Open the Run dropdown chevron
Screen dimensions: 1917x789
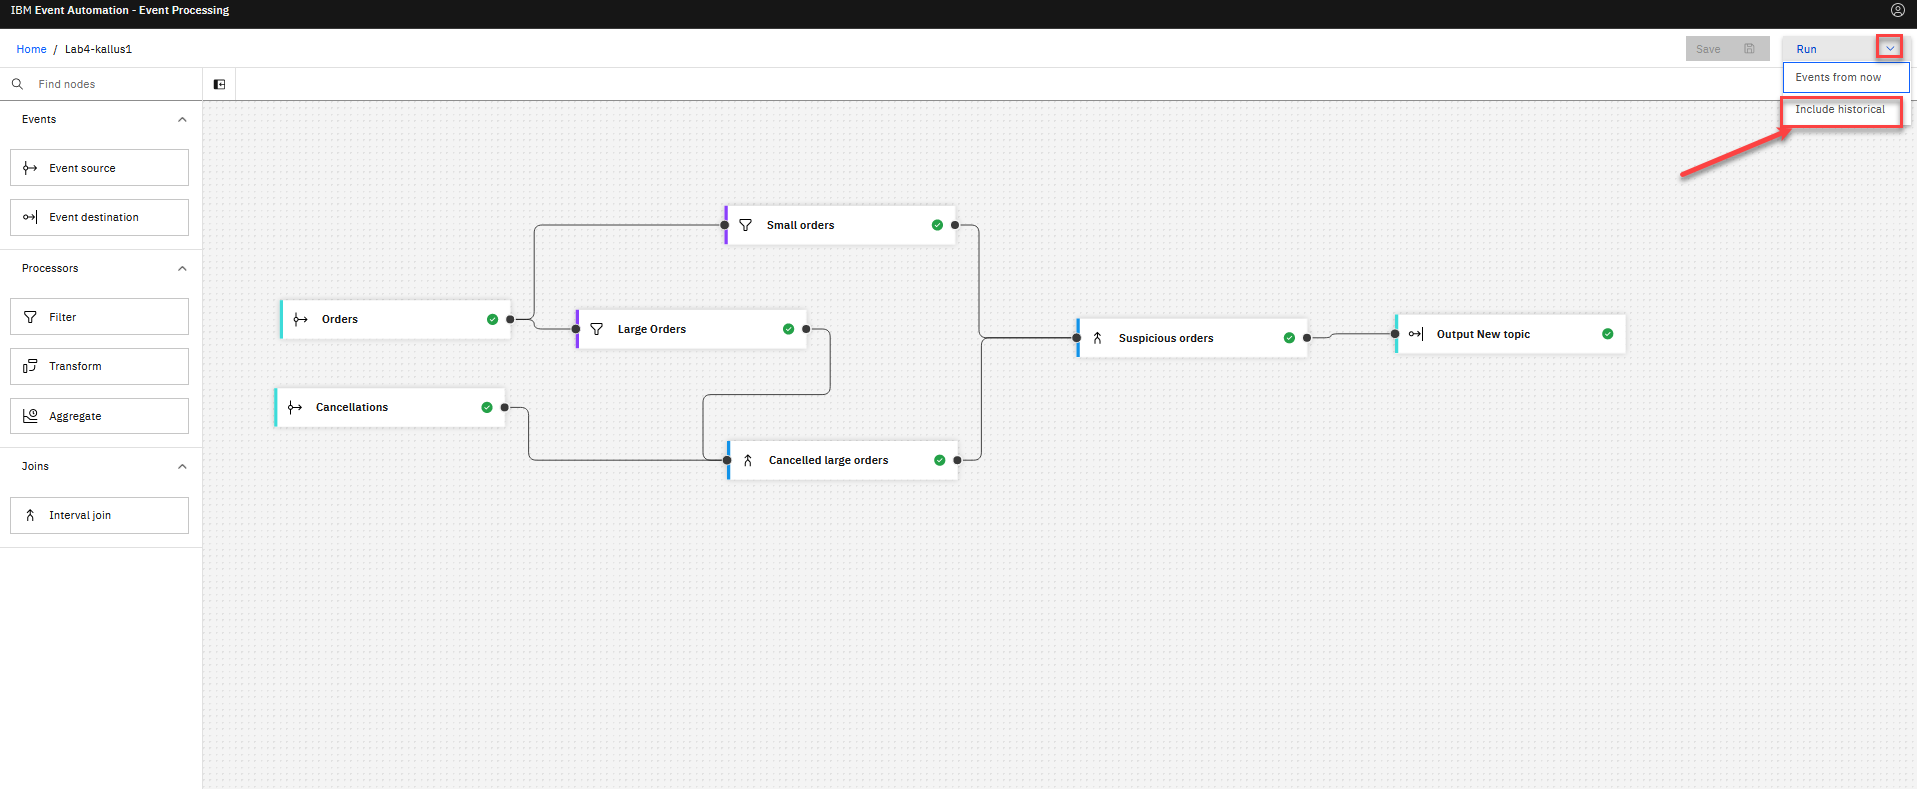pyautogui.click(x=1889, y=48)
